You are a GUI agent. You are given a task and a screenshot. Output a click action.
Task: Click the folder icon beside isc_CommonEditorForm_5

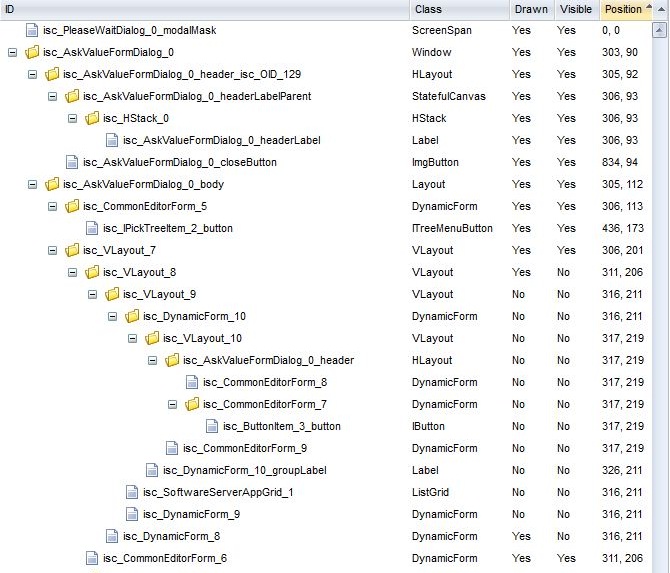[72, 206]
